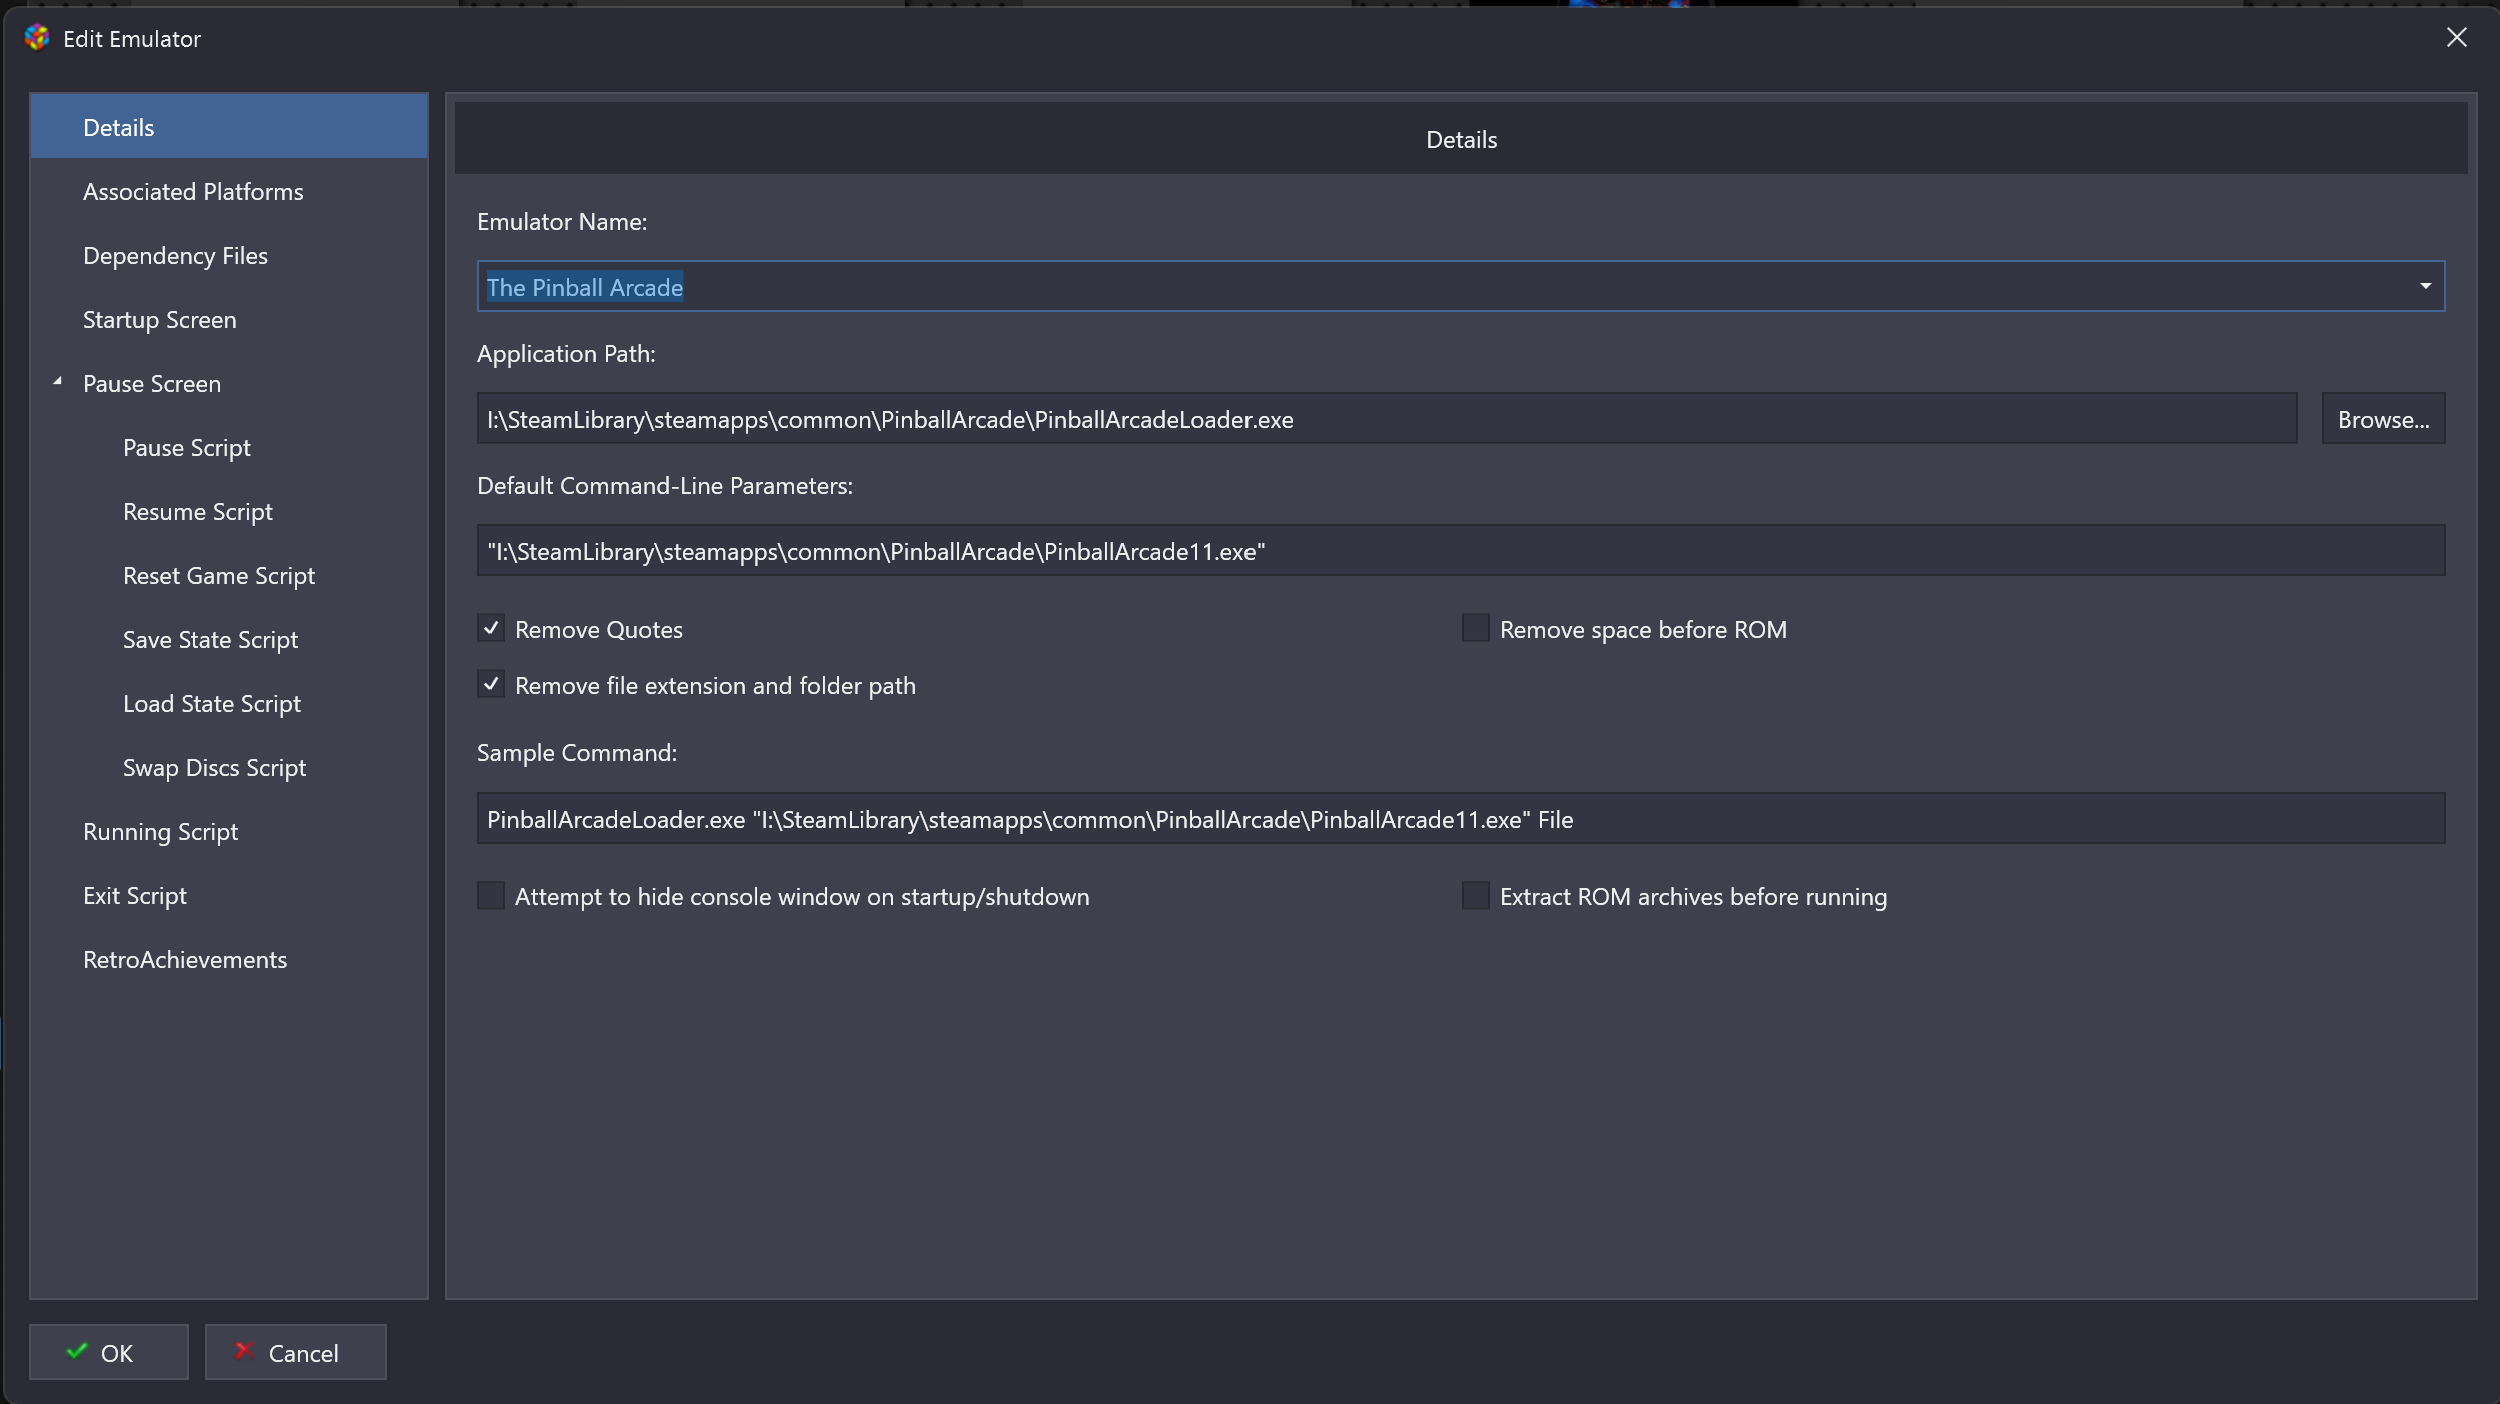Open Associated Platforms section
The height and width of the screenshot is (1404, 2500).
229,191
